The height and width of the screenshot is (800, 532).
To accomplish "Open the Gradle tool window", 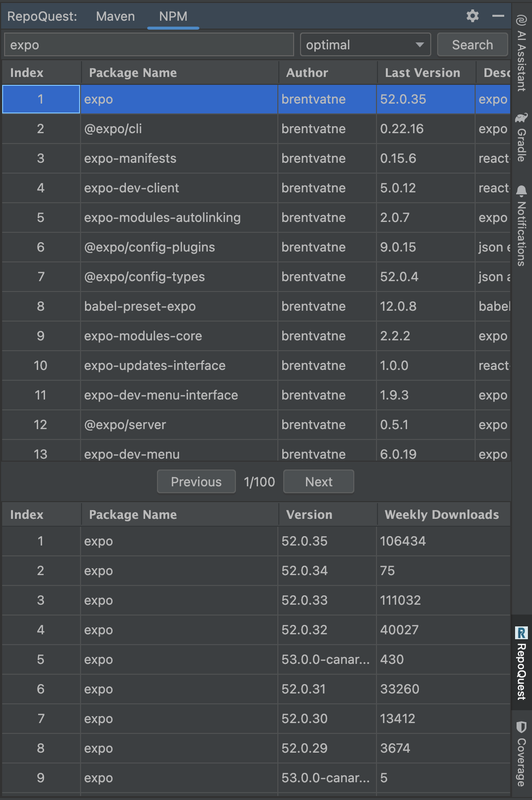I will tap(521, 137).
